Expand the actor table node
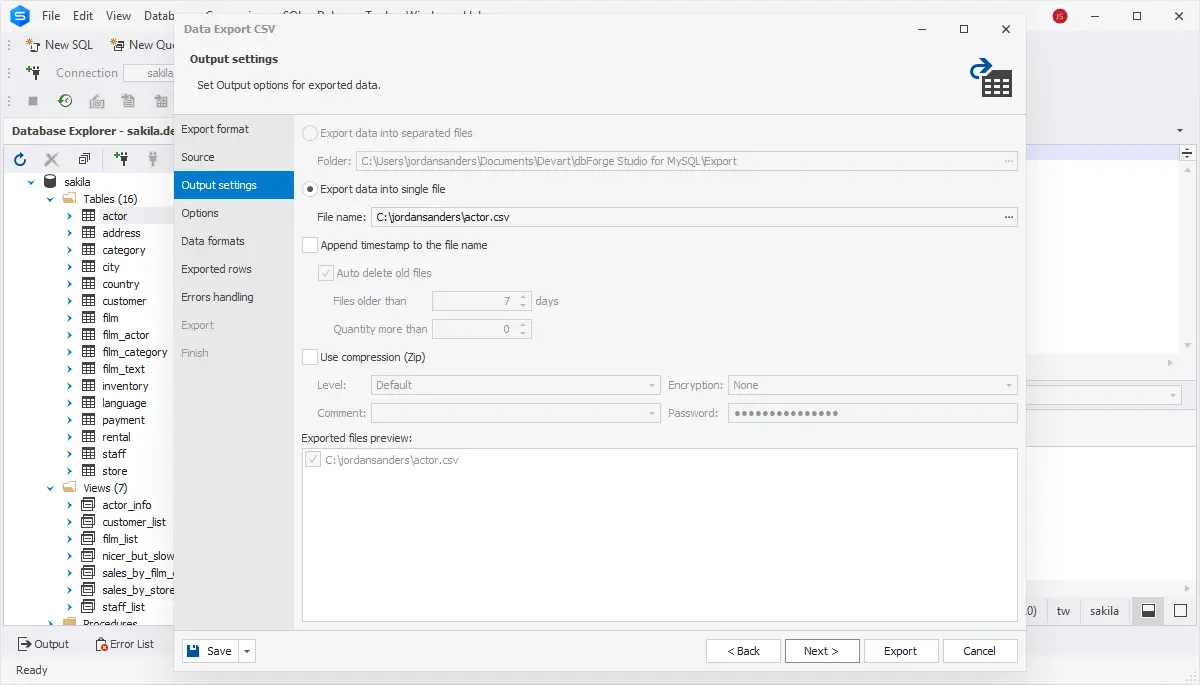The image size is (1200, 685). pos(70,216)
